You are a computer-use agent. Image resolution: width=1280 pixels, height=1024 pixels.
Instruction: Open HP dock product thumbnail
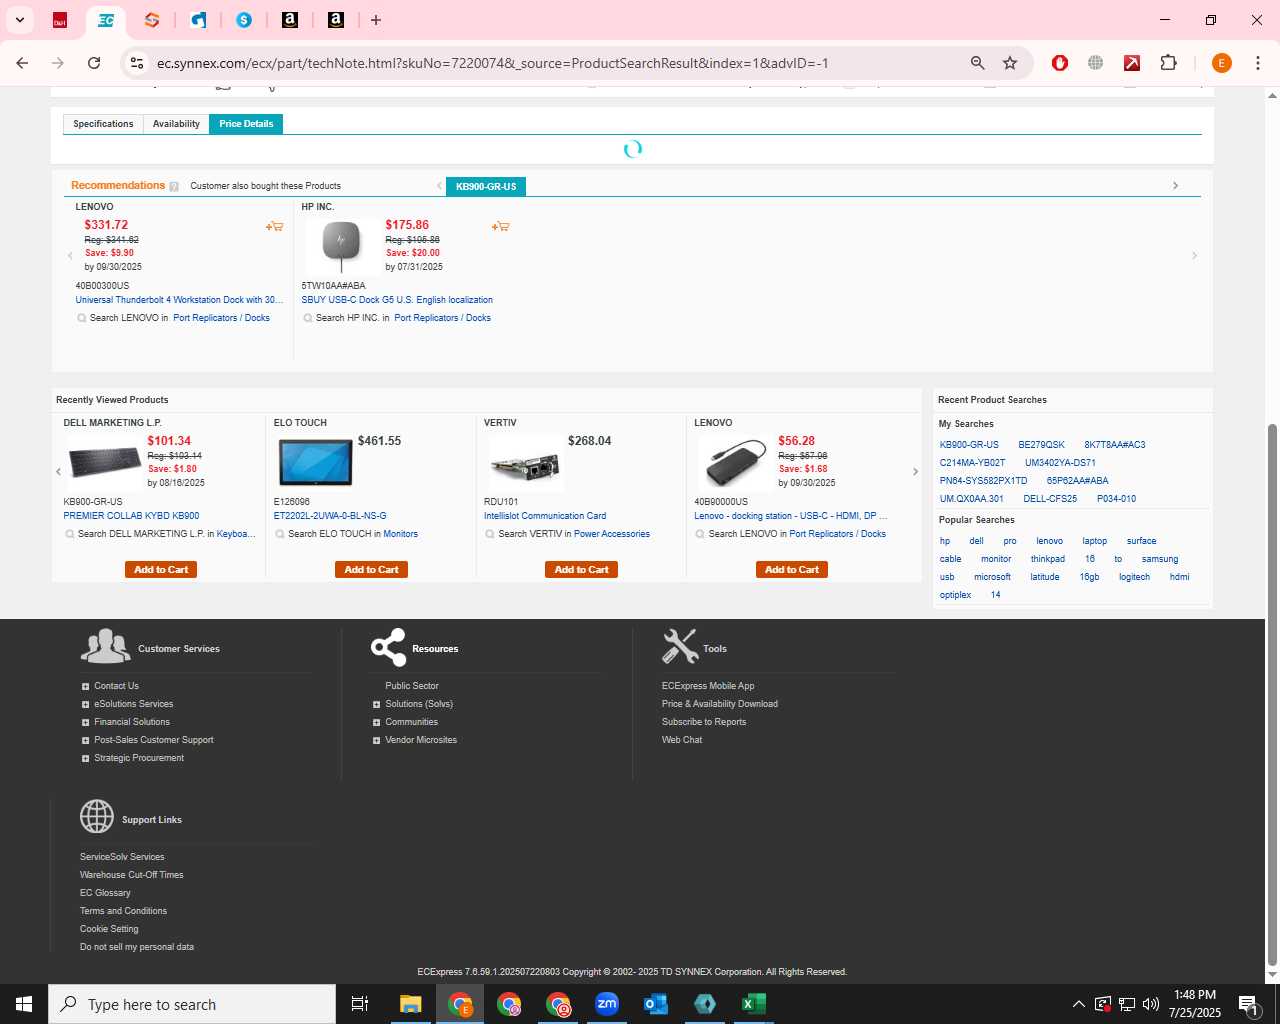[x=341, y=246]
